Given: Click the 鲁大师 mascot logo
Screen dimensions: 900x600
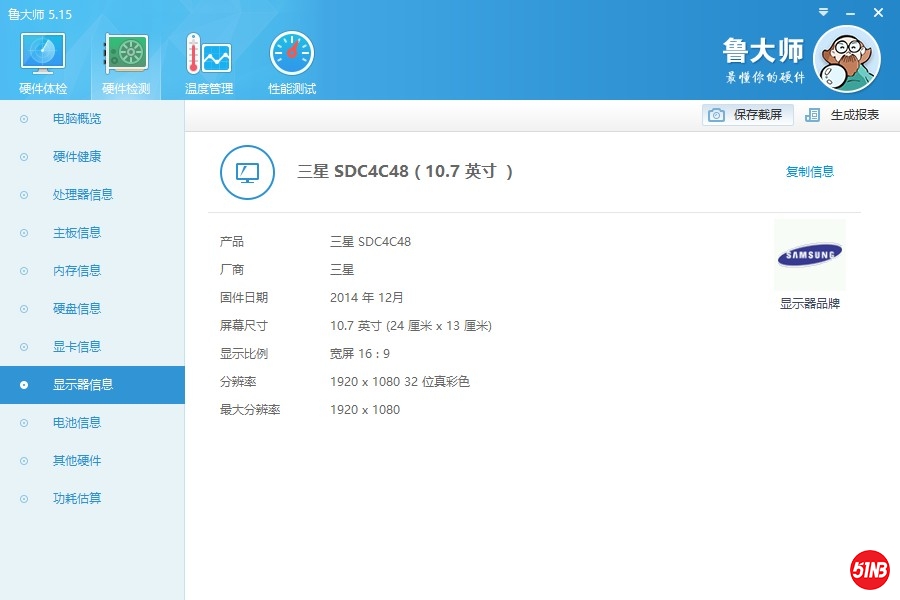Looking at the screenshot, I should tap(848, 60).
